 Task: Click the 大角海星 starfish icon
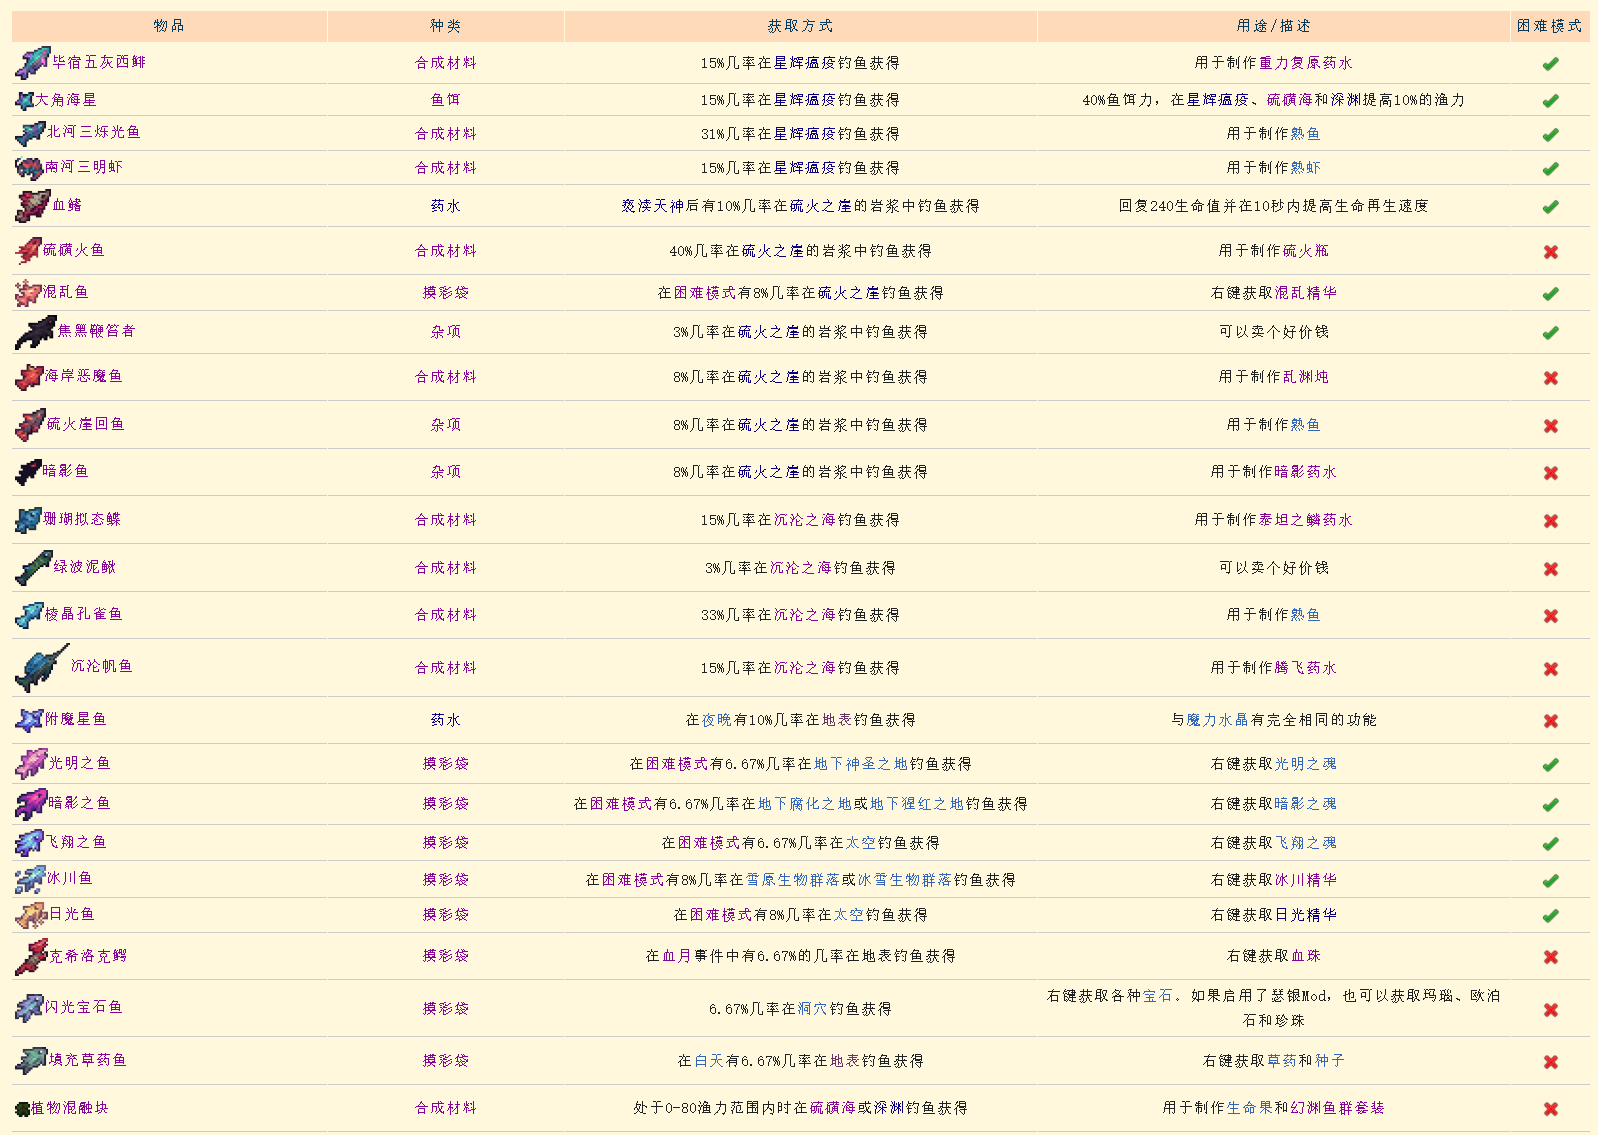[x=25, y=101]
